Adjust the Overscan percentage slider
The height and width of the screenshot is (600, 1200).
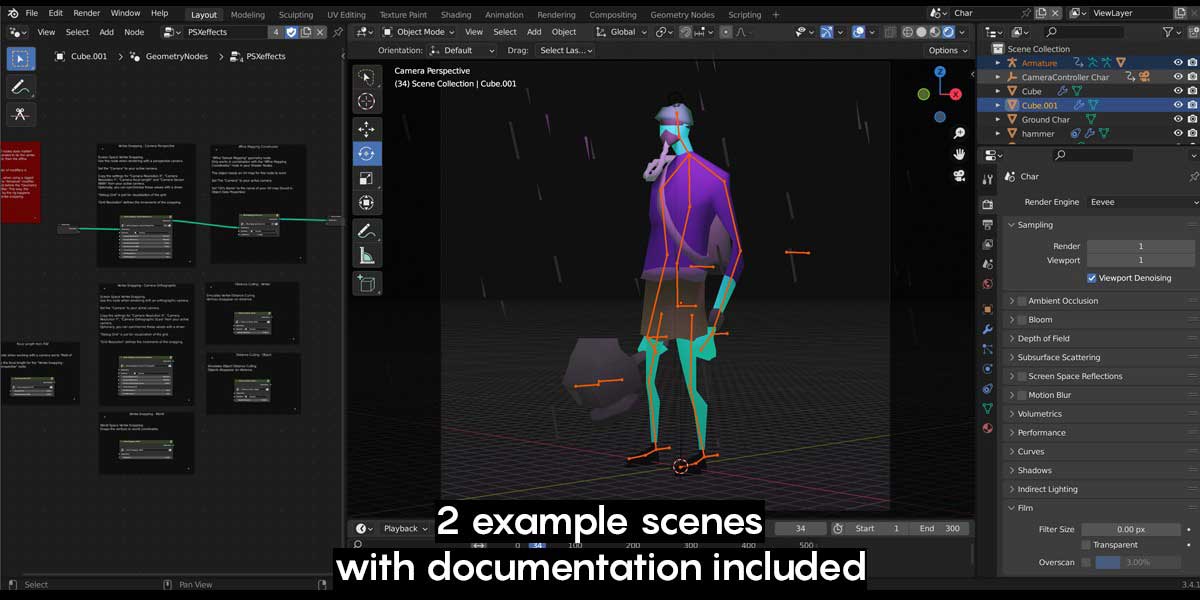click(x=1140, y=562)
